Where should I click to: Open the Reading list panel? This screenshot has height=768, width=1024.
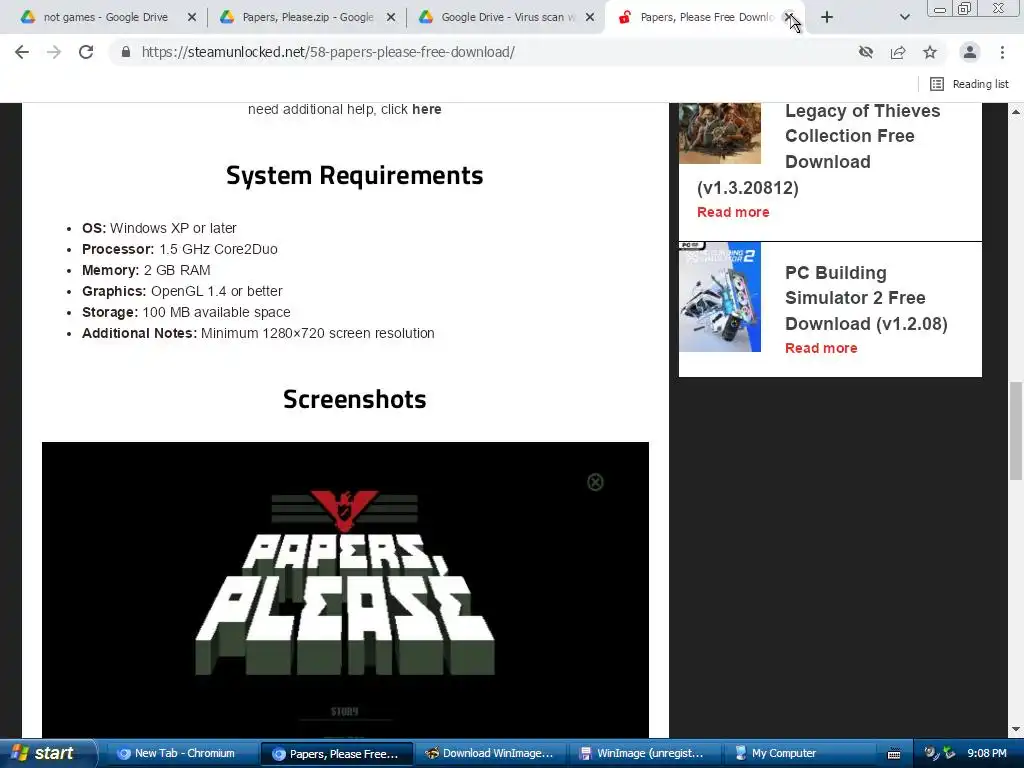point(969,84)
